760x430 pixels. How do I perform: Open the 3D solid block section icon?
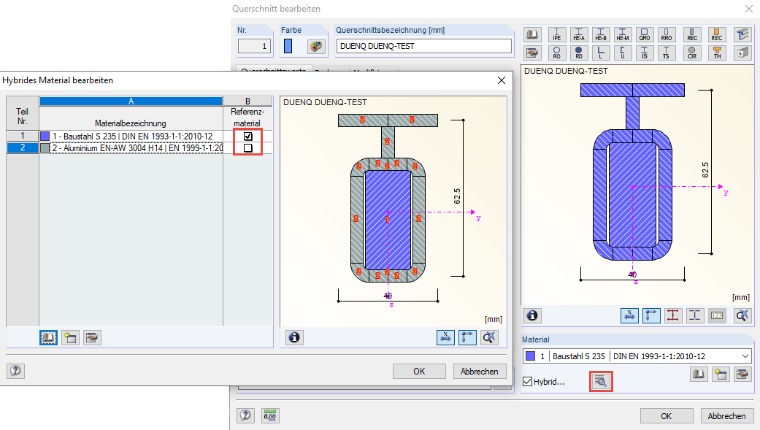(x=742, y=52)
